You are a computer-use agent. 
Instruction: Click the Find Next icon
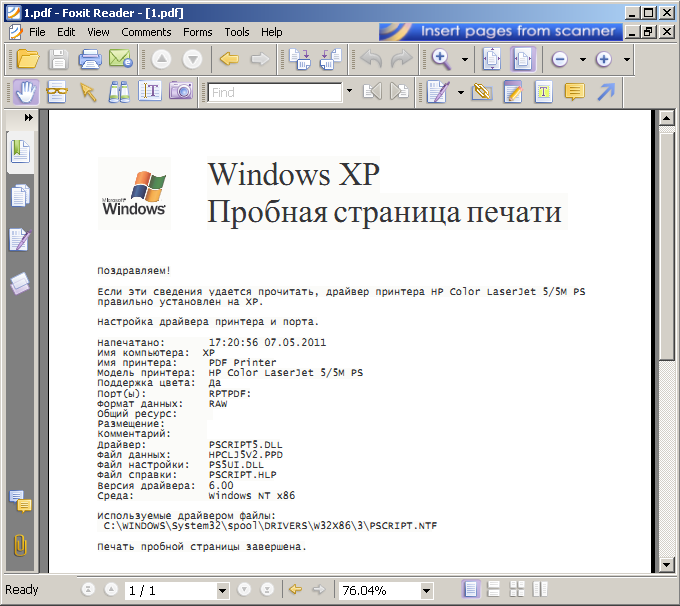tap(399, 92)
